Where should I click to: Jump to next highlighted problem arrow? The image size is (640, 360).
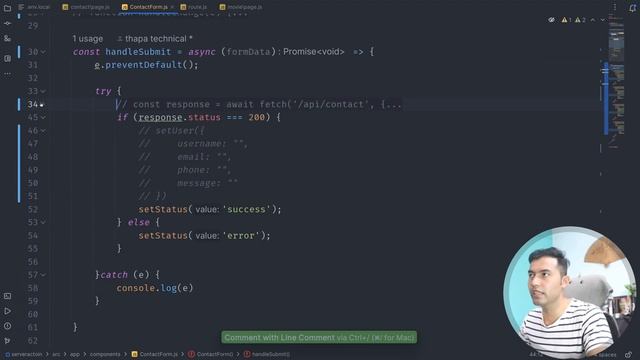[x=602, y=20]
